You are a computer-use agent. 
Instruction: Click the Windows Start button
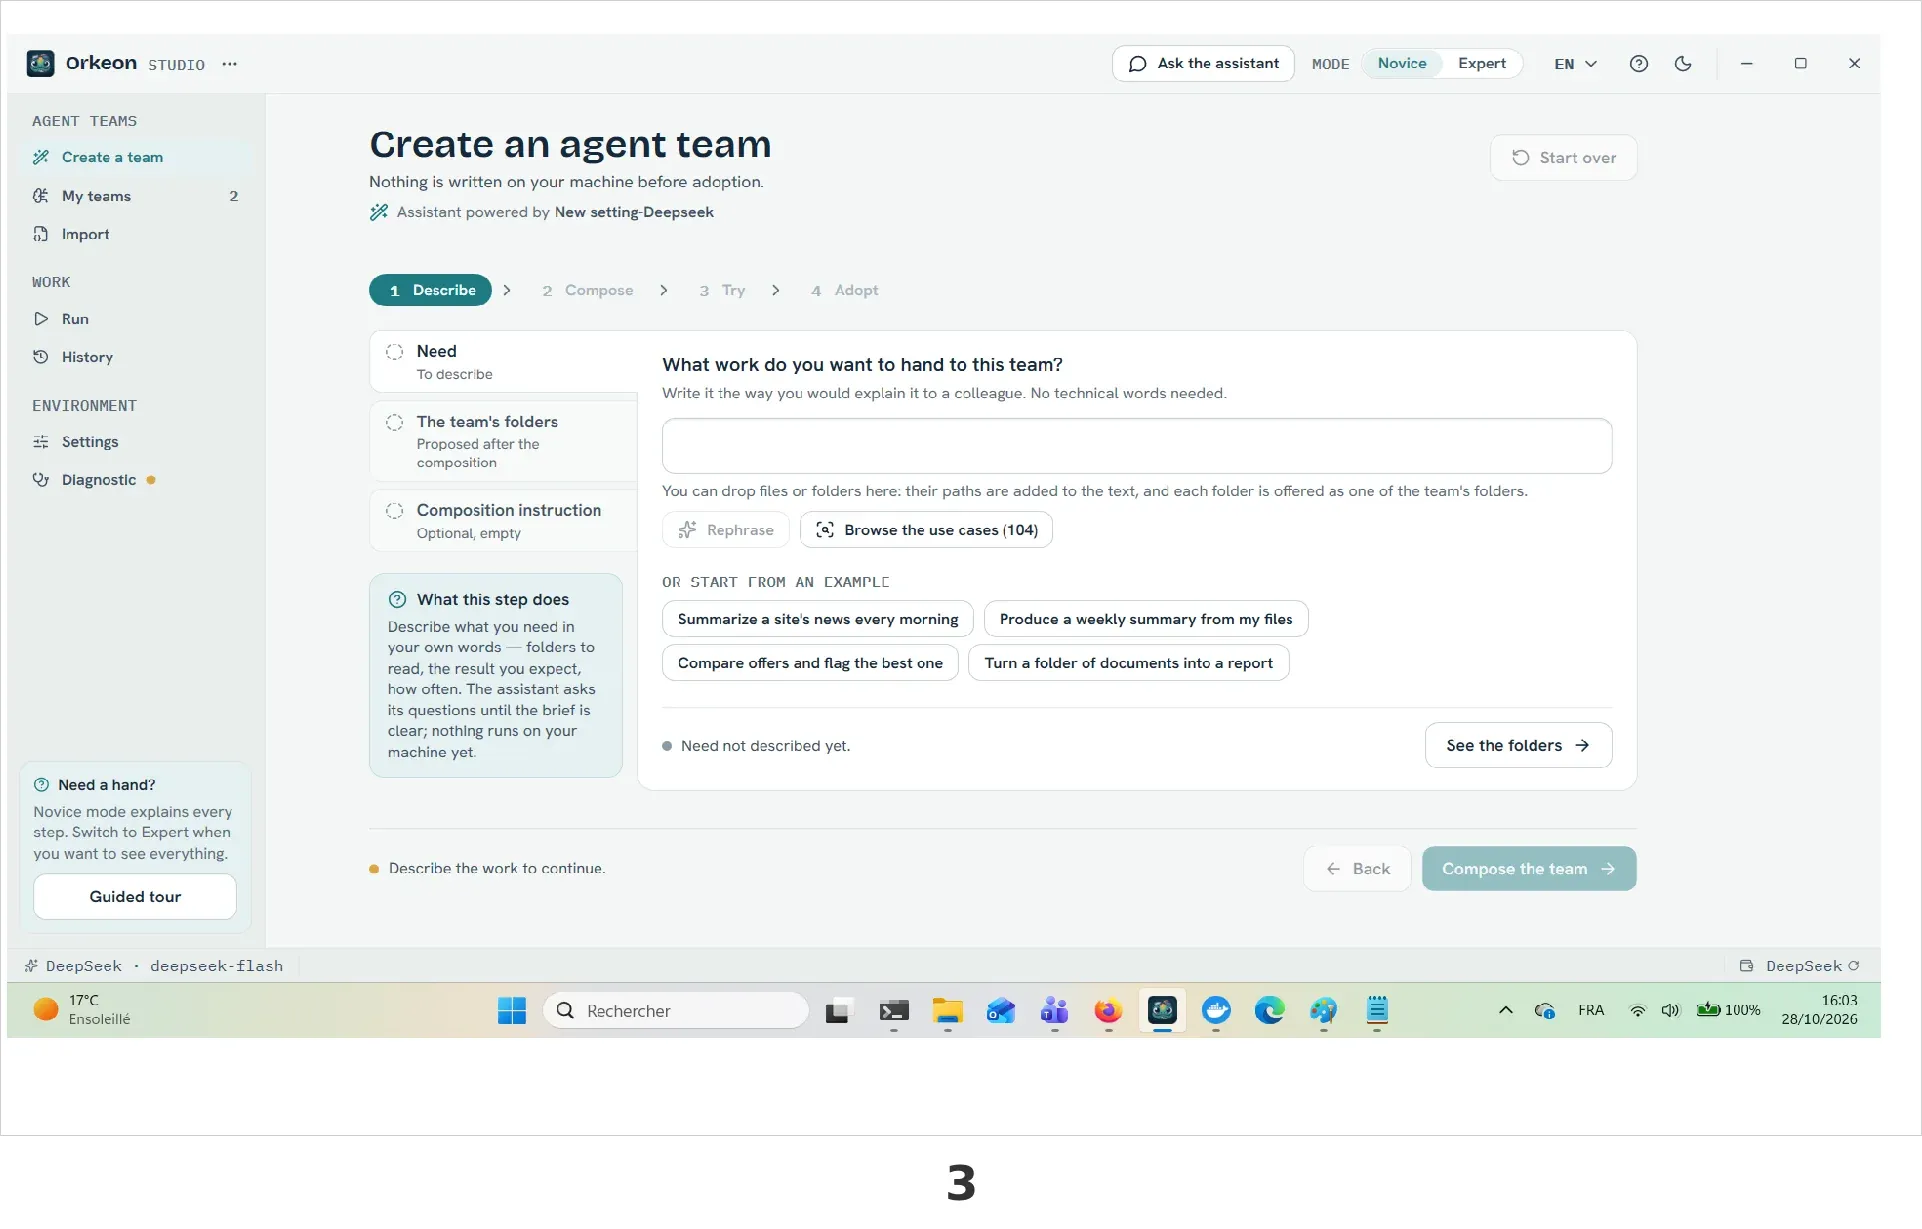(512, 1011)
